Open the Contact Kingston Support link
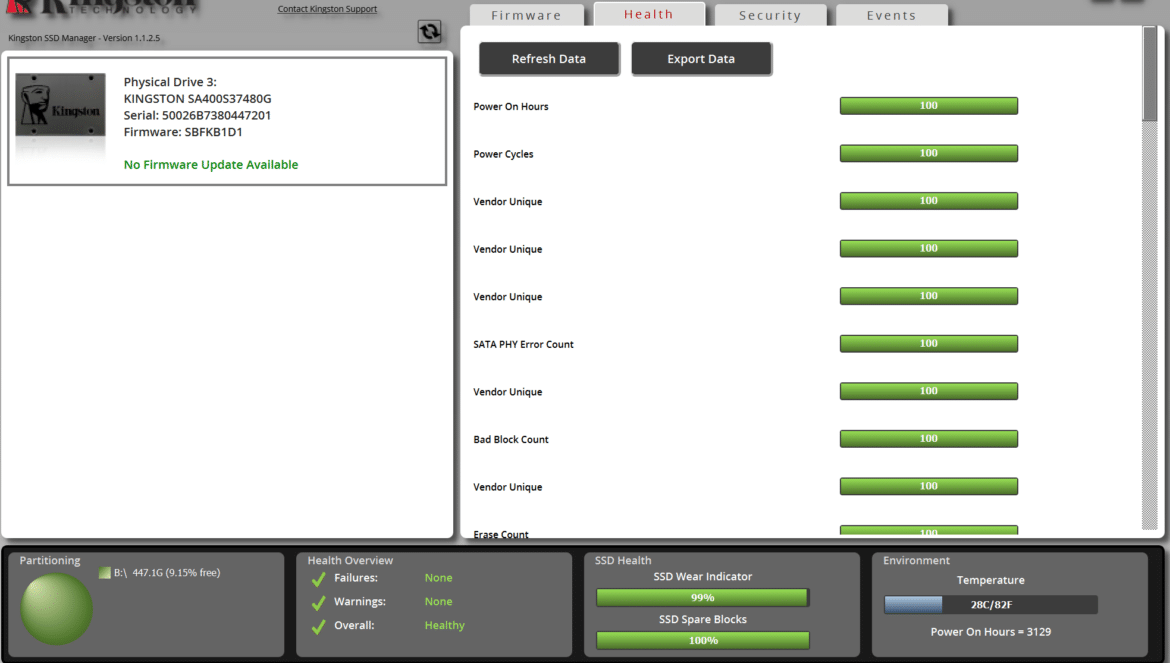 [328, 9]
